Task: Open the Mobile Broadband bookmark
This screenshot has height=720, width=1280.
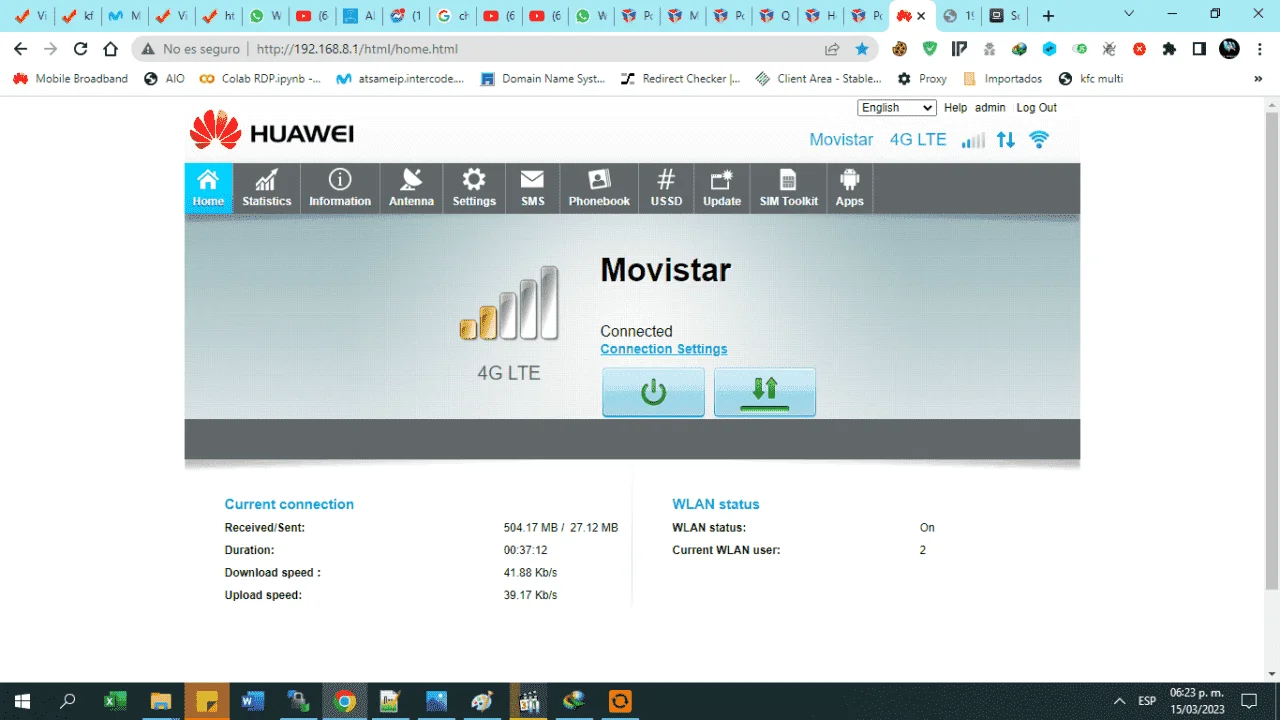Action: point(70,78)
